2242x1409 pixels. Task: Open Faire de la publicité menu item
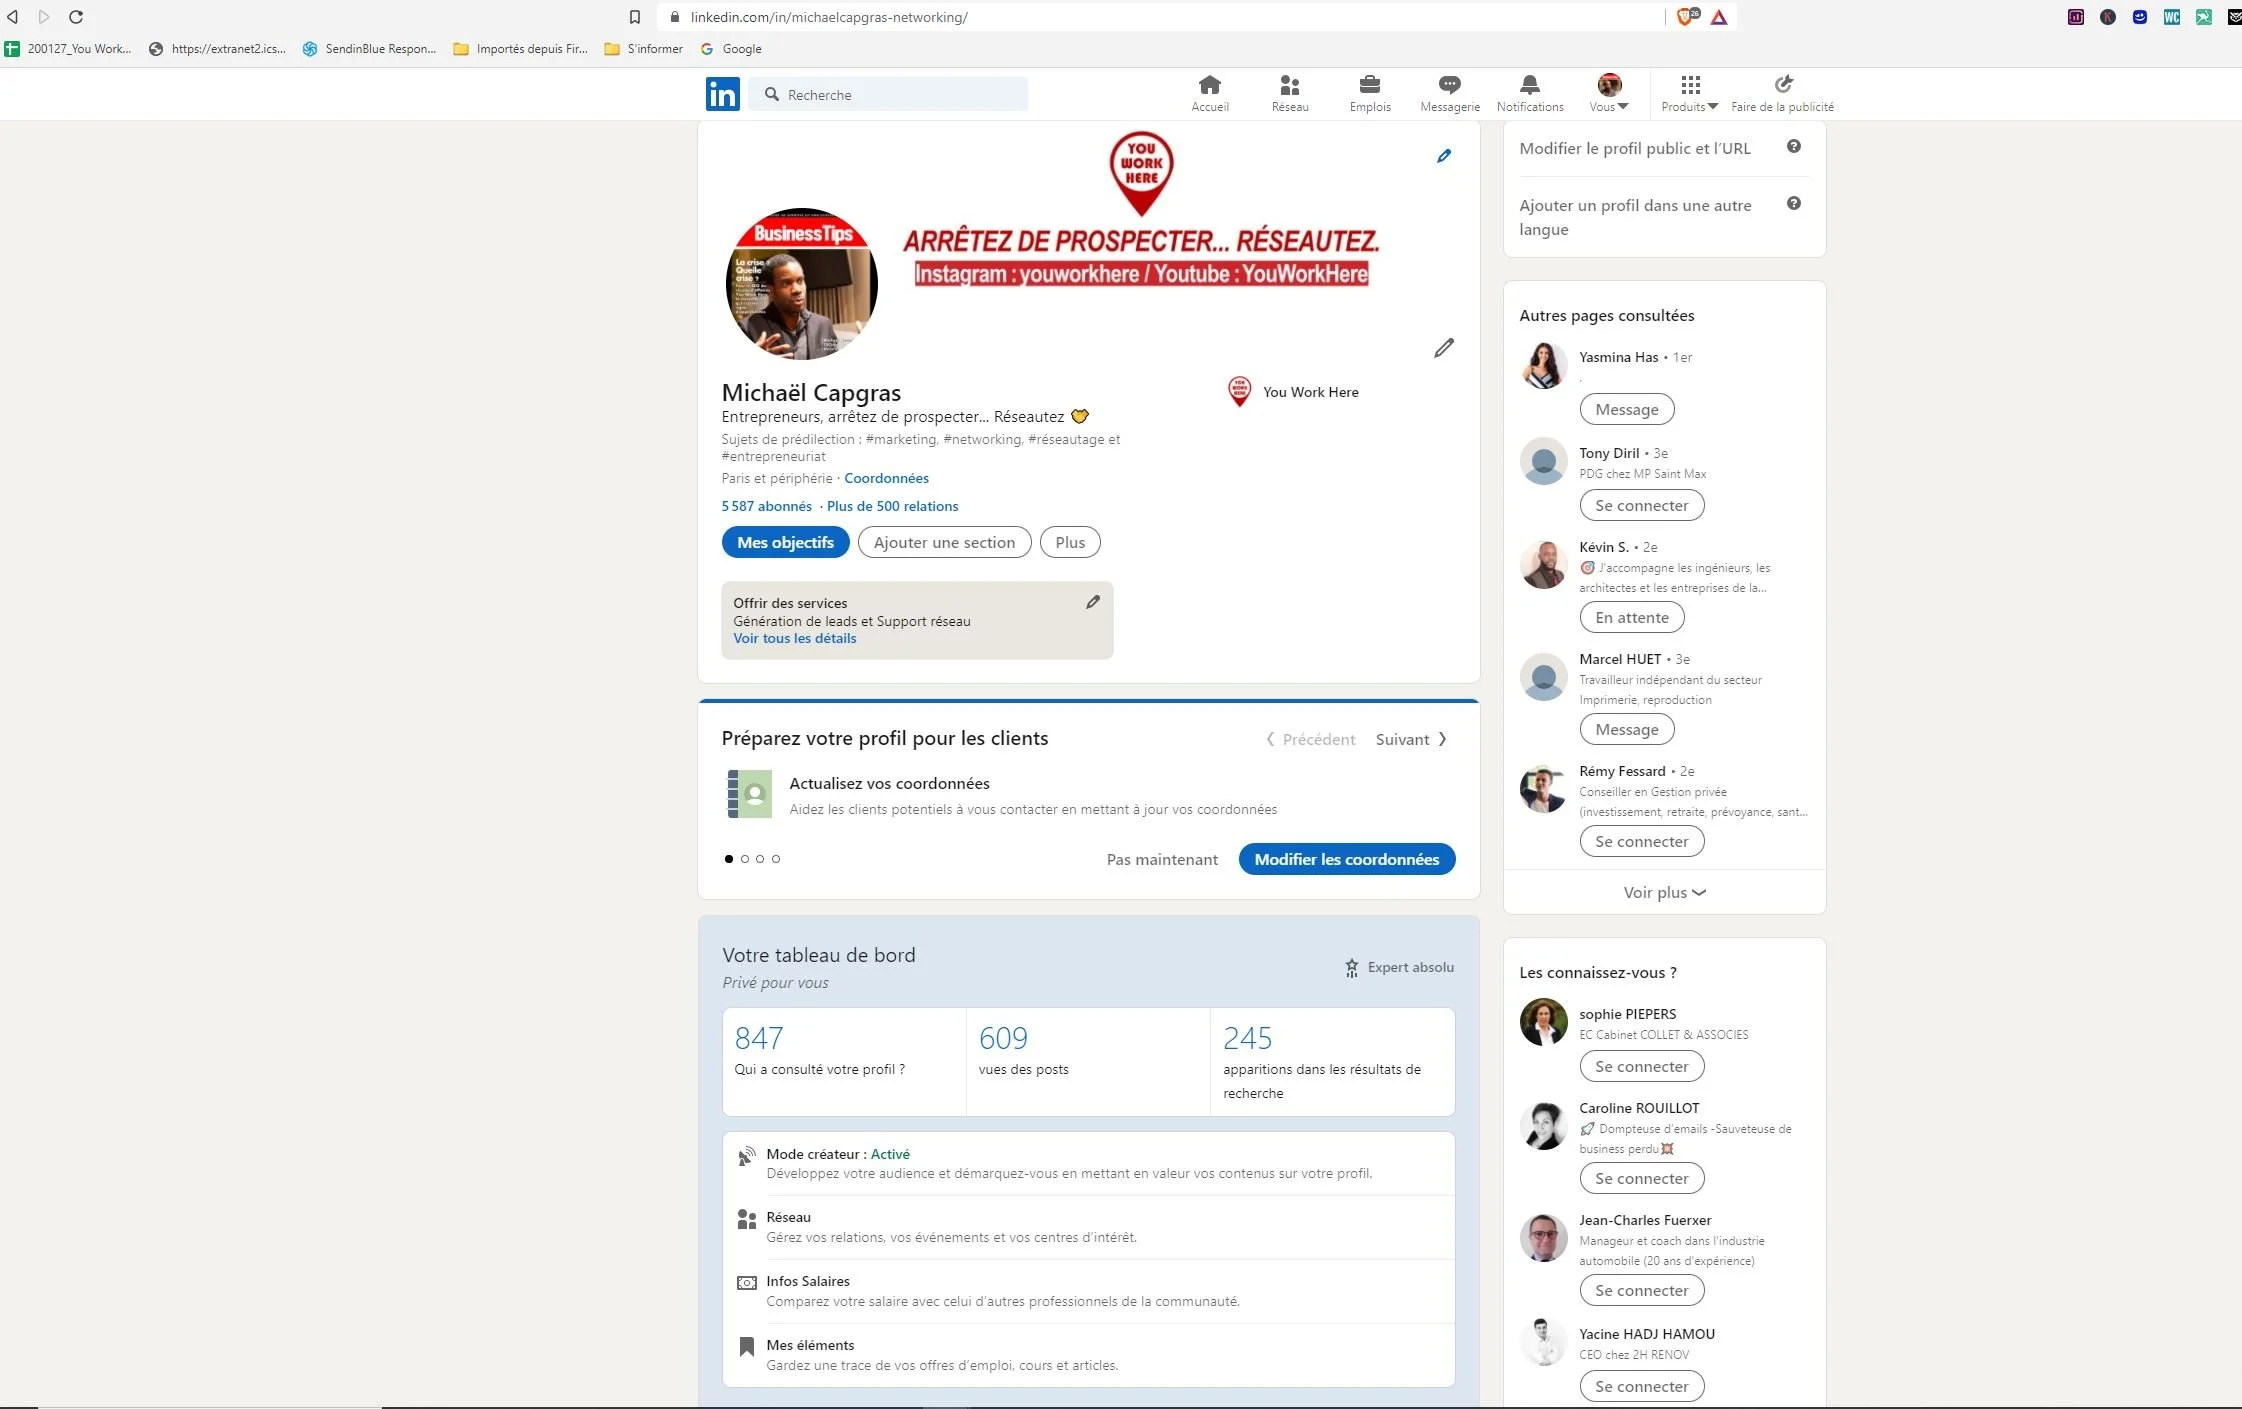point(1782,93)
